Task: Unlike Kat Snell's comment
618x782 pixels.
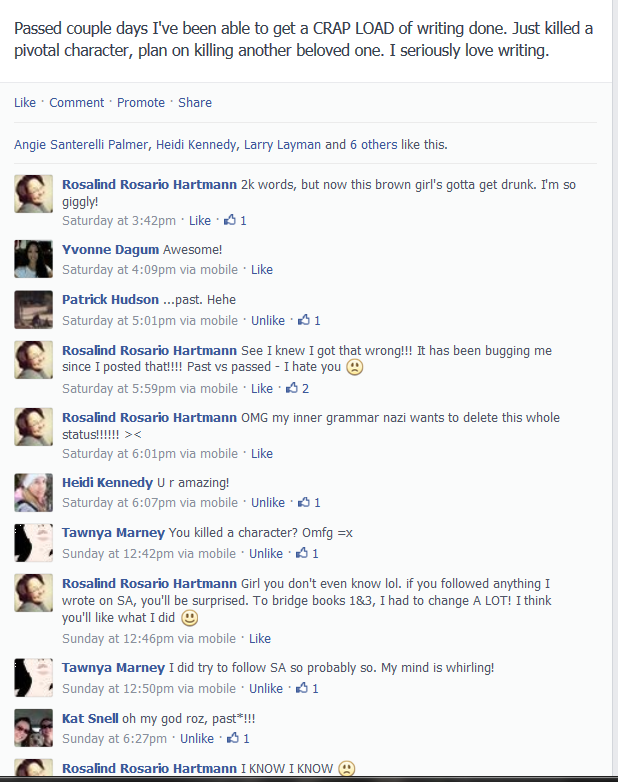Action: tap(197, 738)
